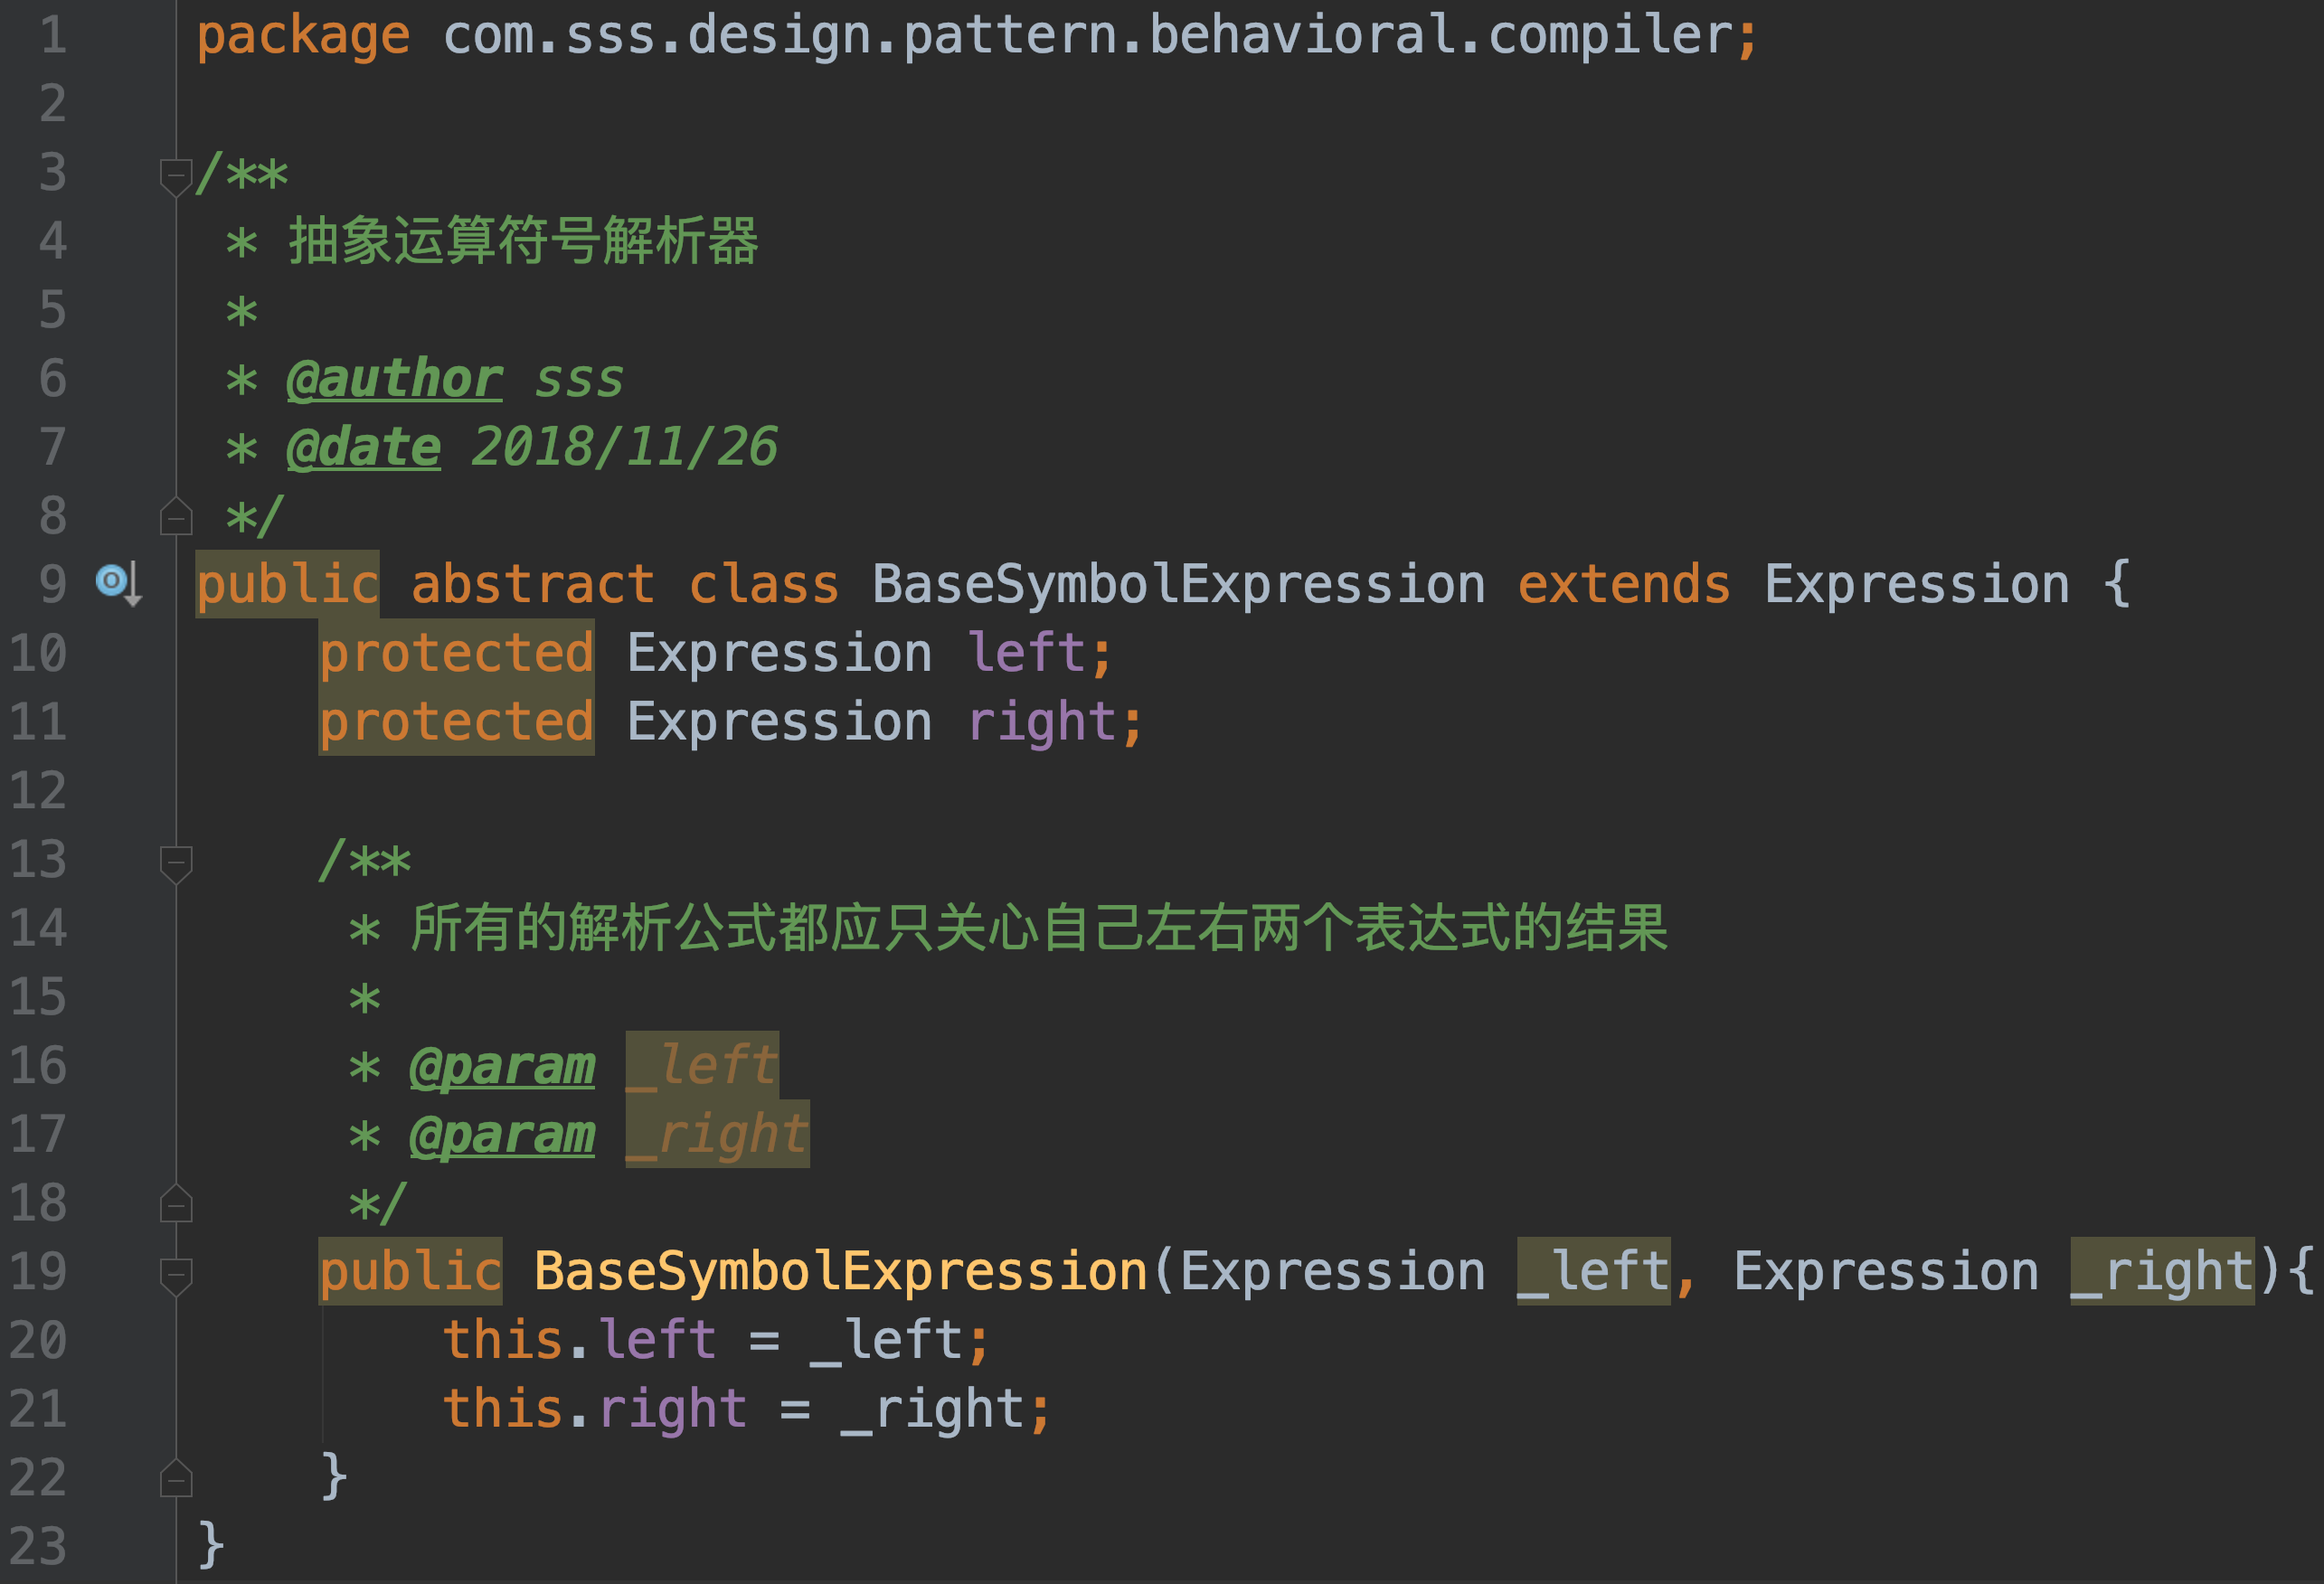
Task: Click the fold end marker on line 8
Action: [x=176, y=517]
